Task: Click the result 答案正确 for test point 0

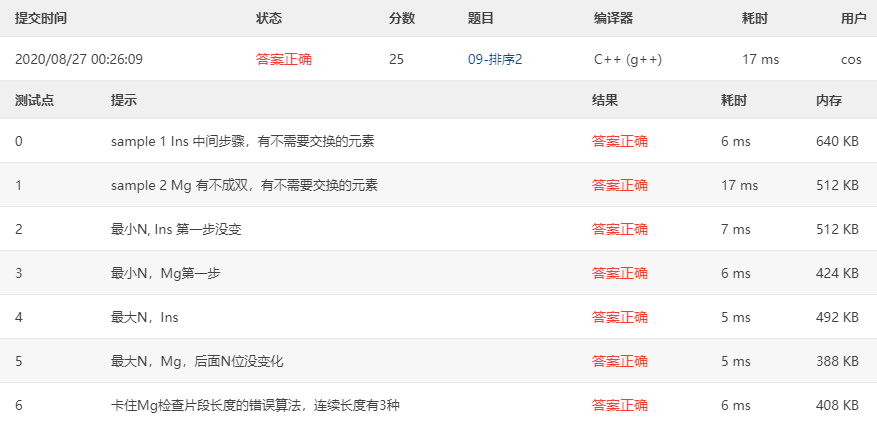Action: (620, 142)
